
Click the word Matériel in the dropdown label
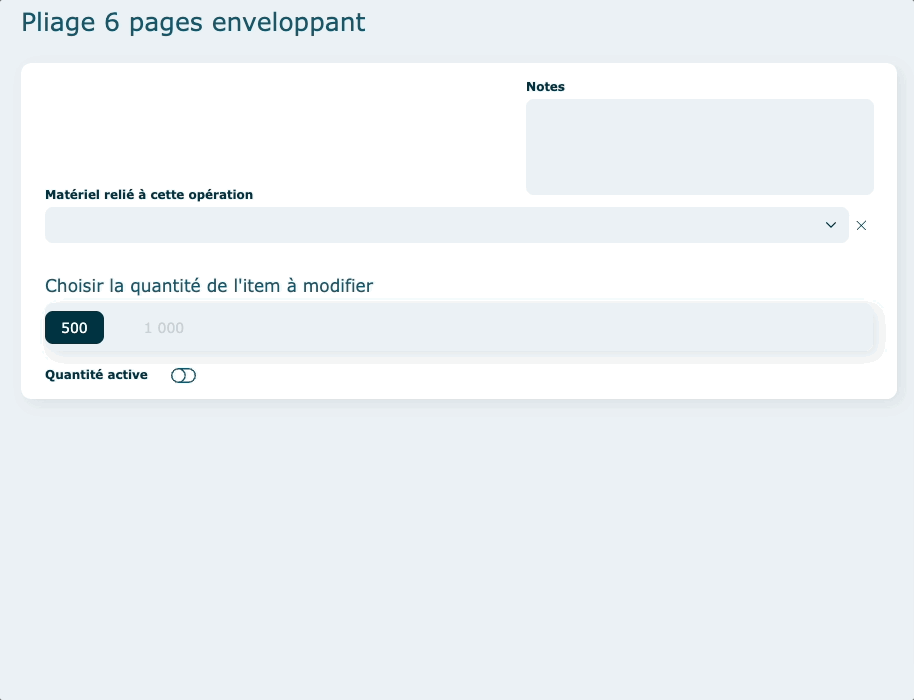[72, 195]
